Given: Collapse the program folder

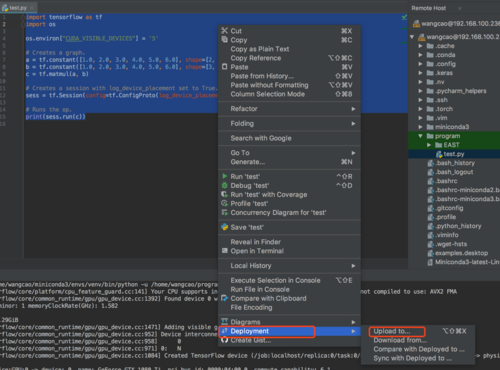Looking at the screenshot, I should (x=421, y=136).
